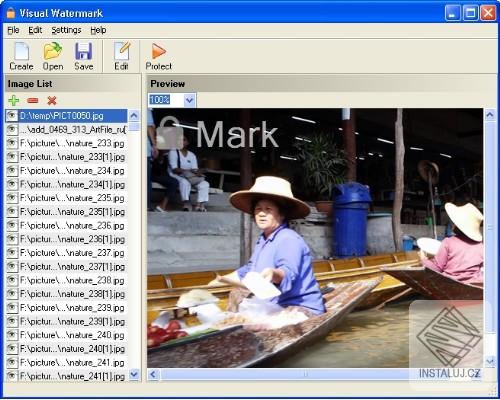Add image with green plus icon
The height and width of the screenshot is (400, 500).
(x=14, y=100)
